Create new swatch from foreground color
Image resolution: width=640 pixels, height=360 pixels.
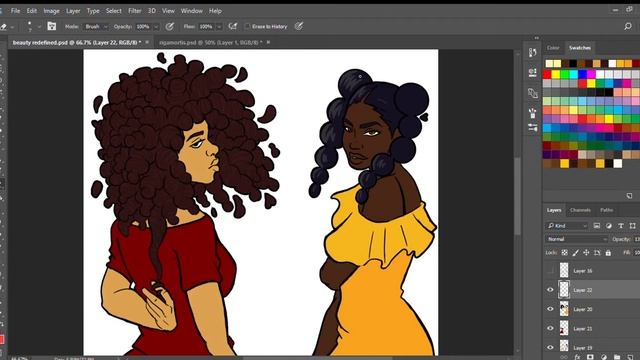click(x=629, y=196)
